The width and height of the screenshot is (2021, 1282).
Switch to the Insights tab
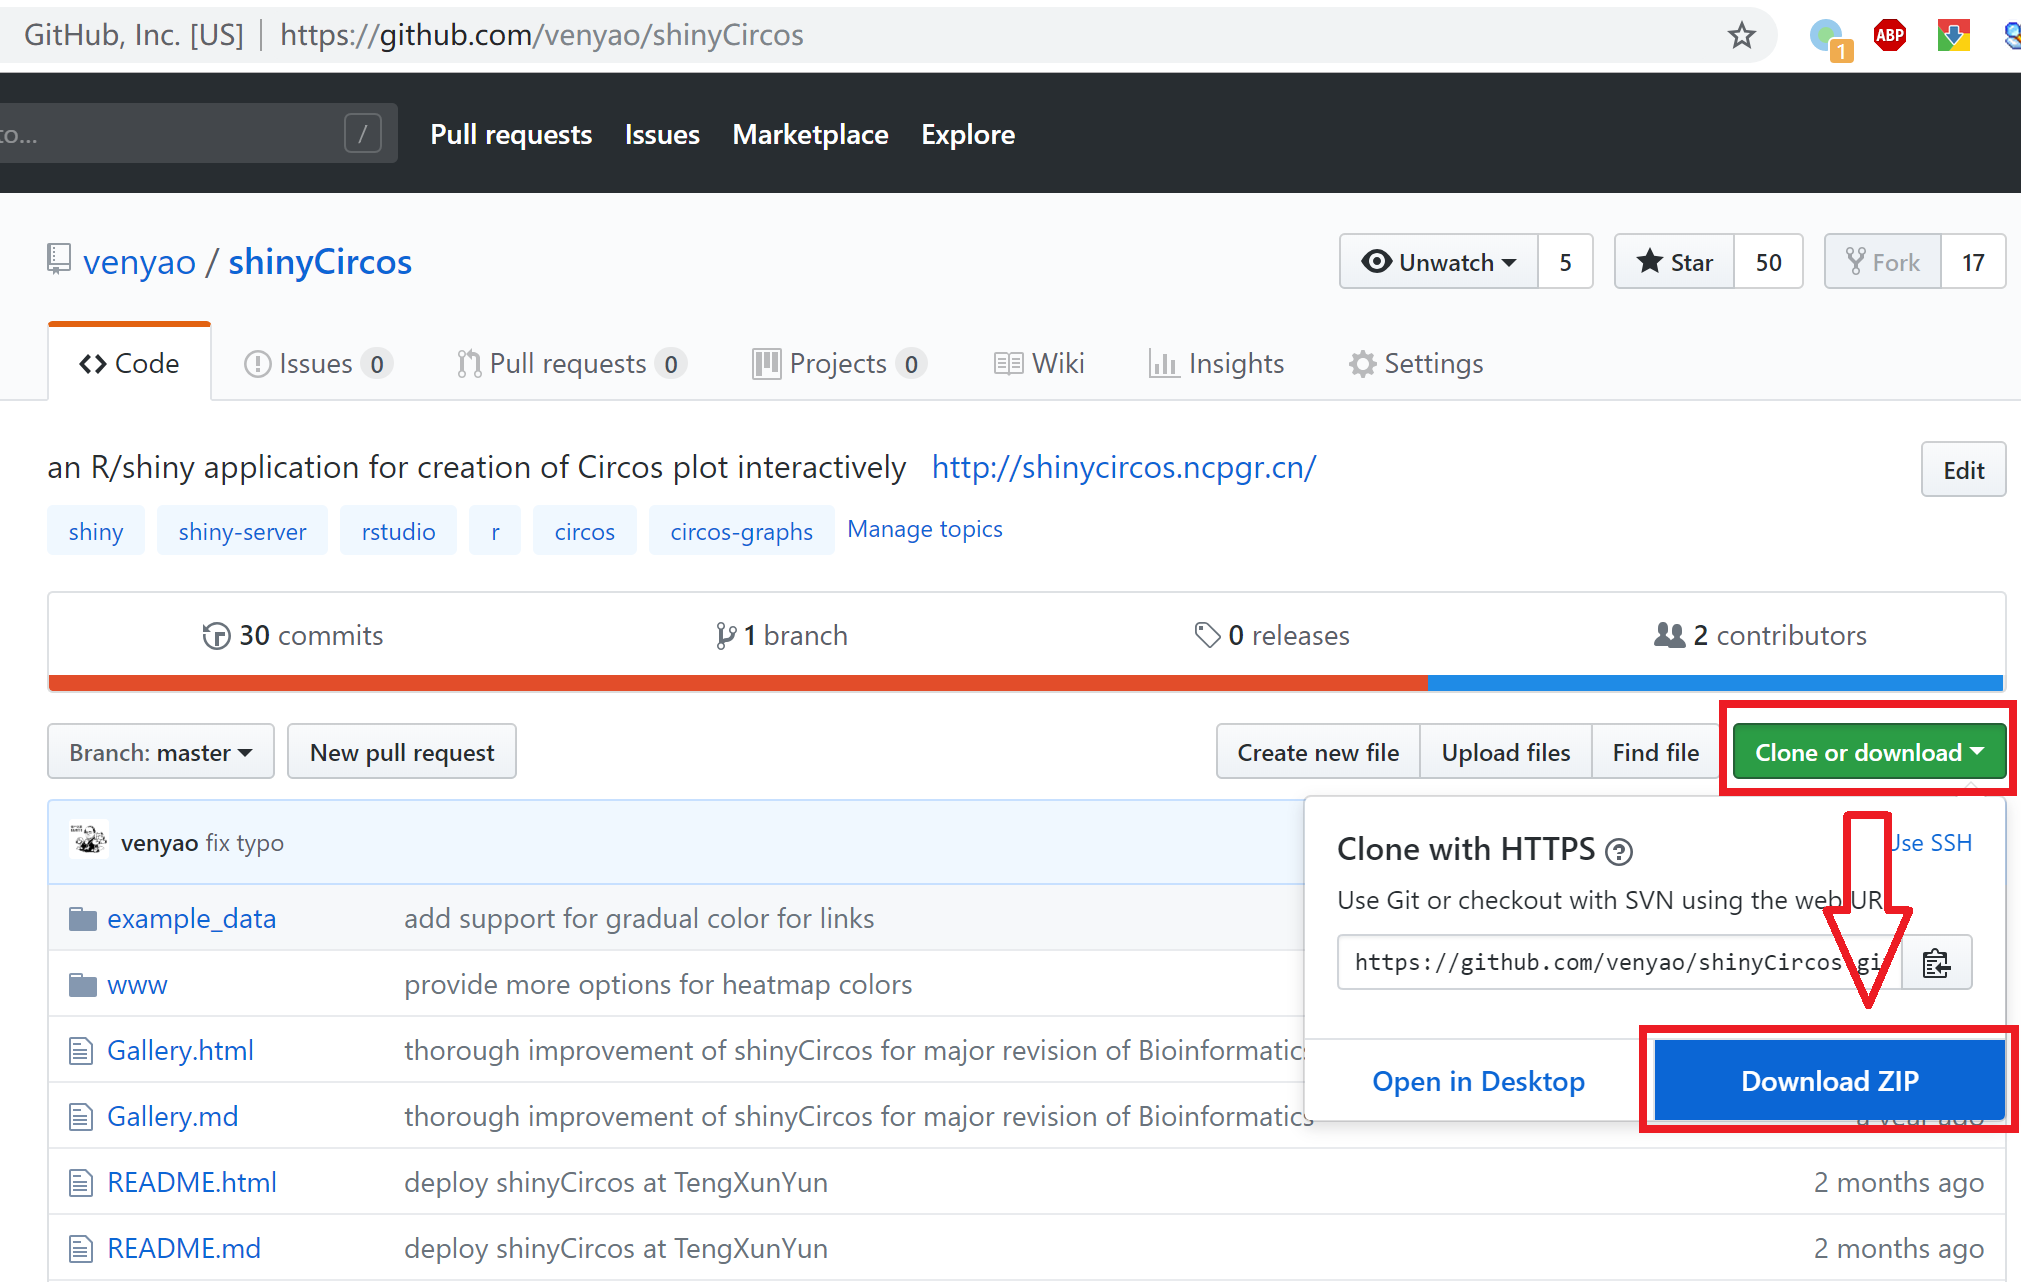coord(1217,364)
